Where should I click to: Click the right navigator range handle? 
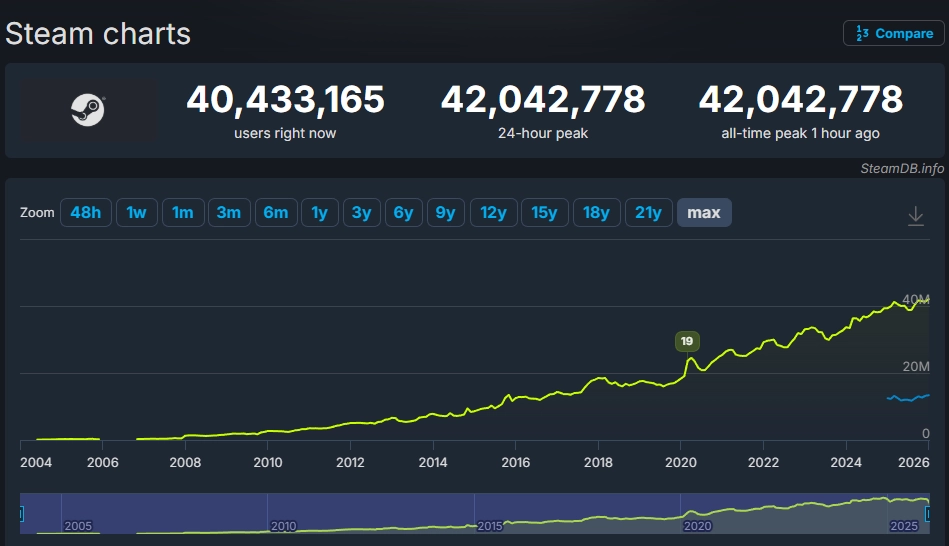(x=930, y=514)
